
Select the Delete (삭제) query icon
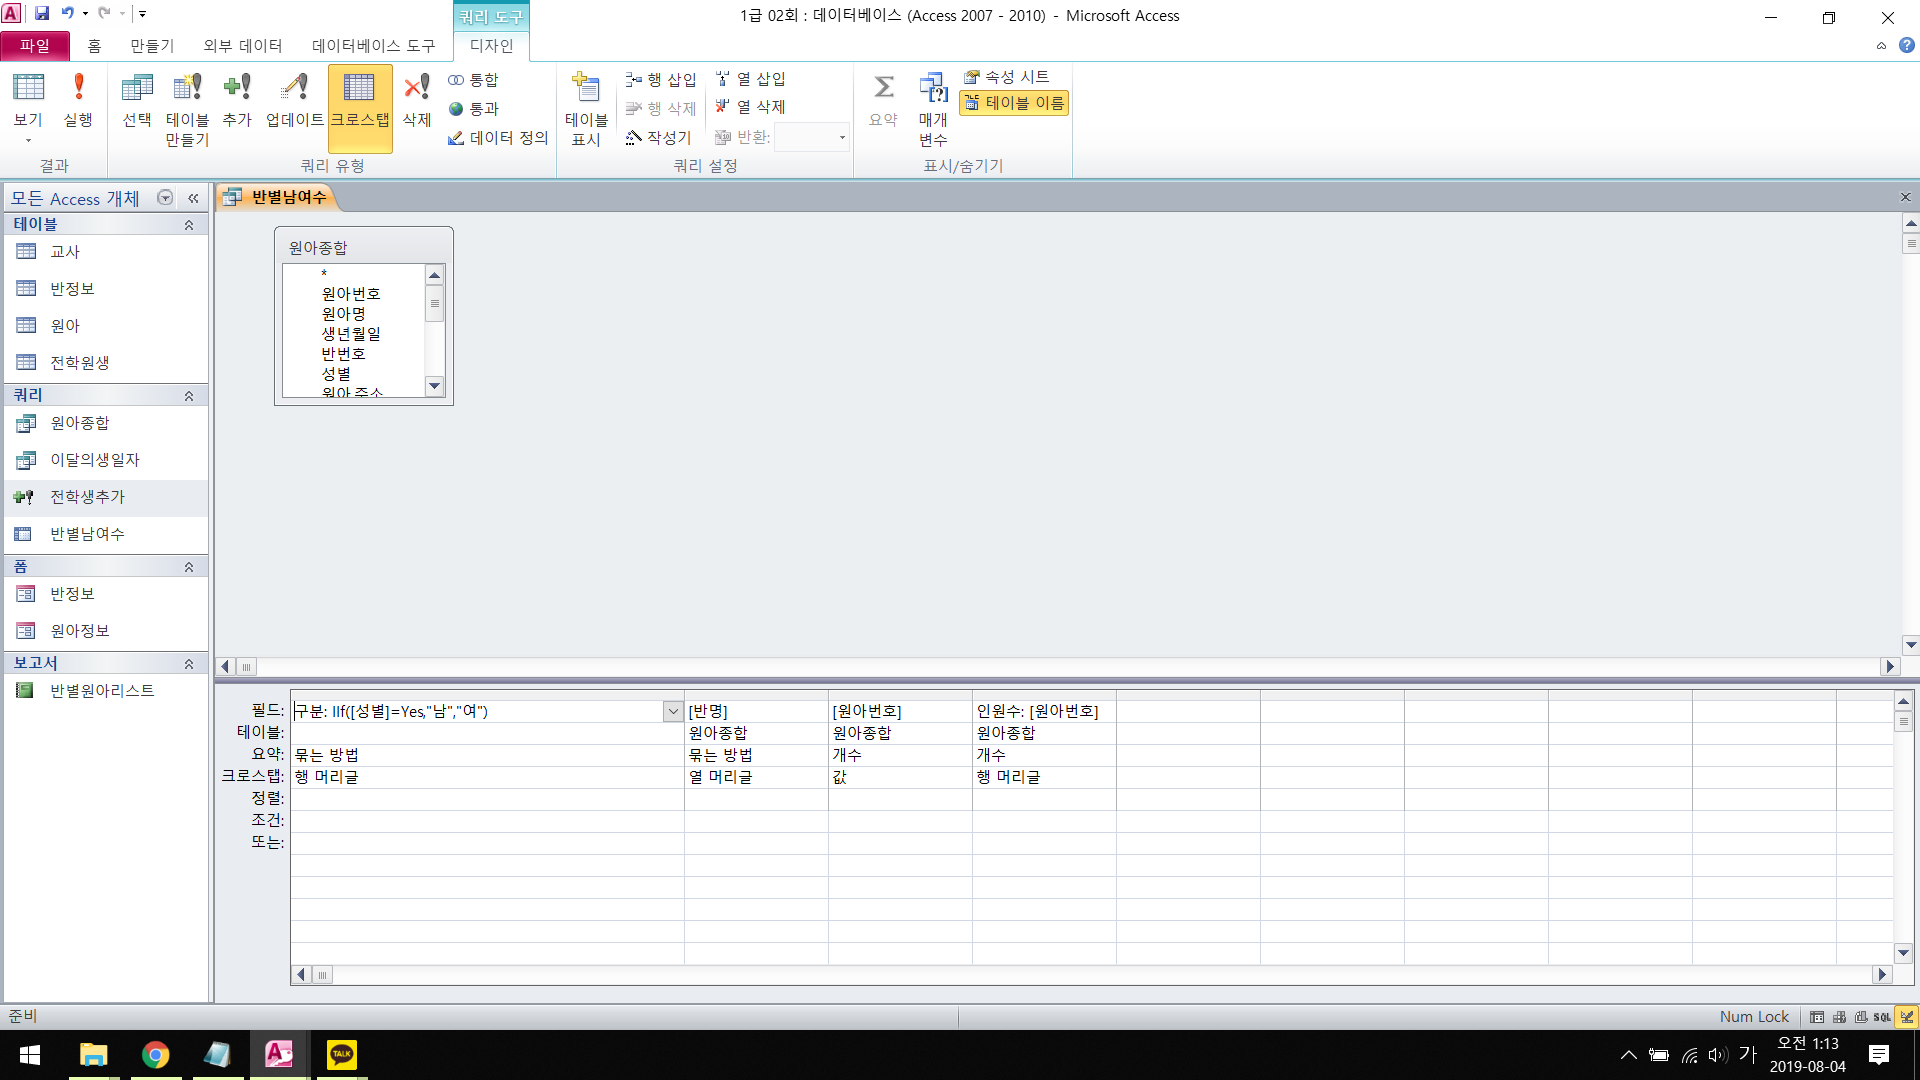tap(416, 98)
